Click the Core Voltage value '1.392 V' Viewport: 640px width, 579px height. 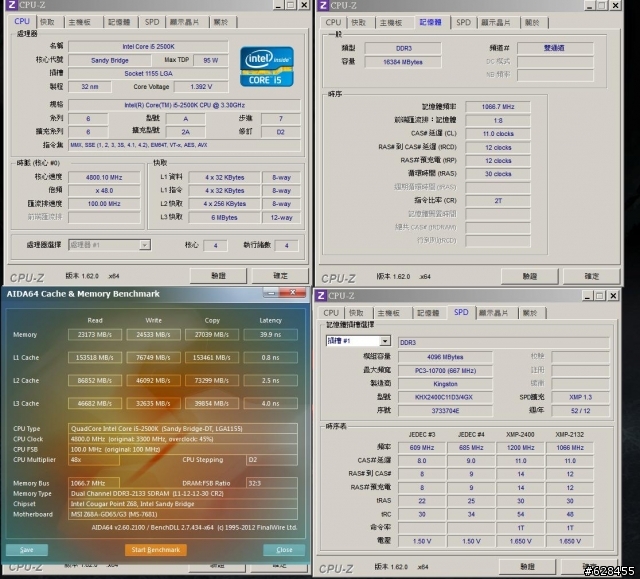(x=201, y=87)
